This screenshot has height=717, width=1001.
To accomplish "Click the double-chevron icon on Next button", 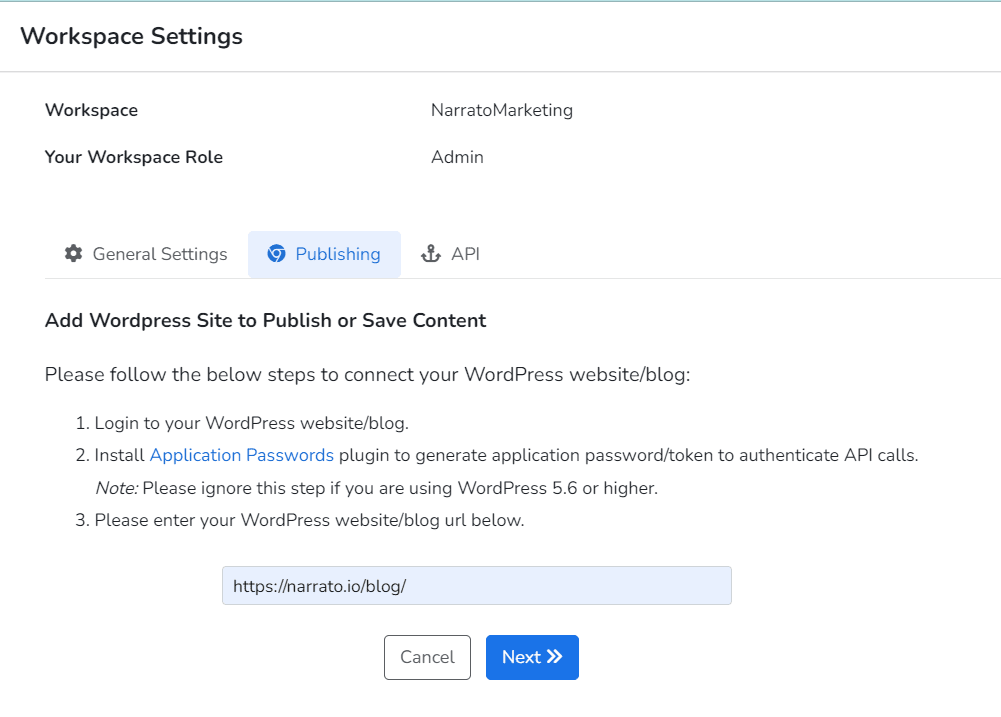I will 554,656.
